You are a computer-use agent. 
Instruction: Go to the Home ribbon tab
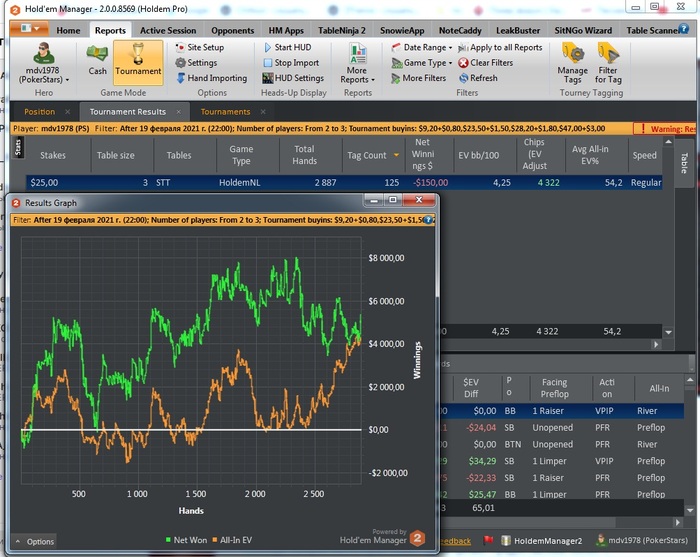tap(68, 30)
